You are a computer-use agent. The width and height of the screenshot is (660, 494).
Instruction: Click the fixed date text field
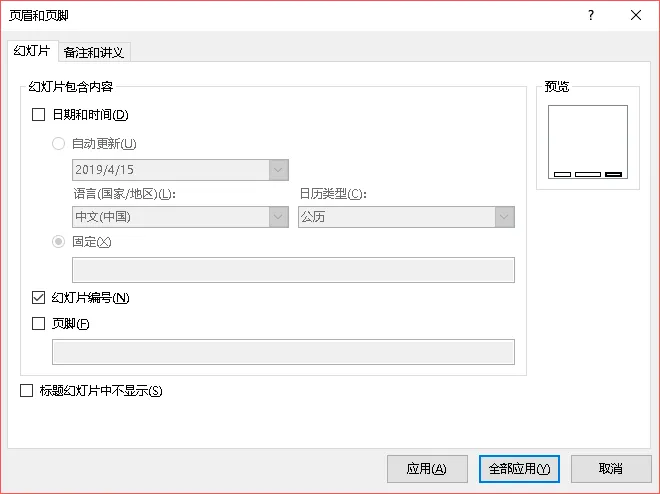click(x=293, y=270)
